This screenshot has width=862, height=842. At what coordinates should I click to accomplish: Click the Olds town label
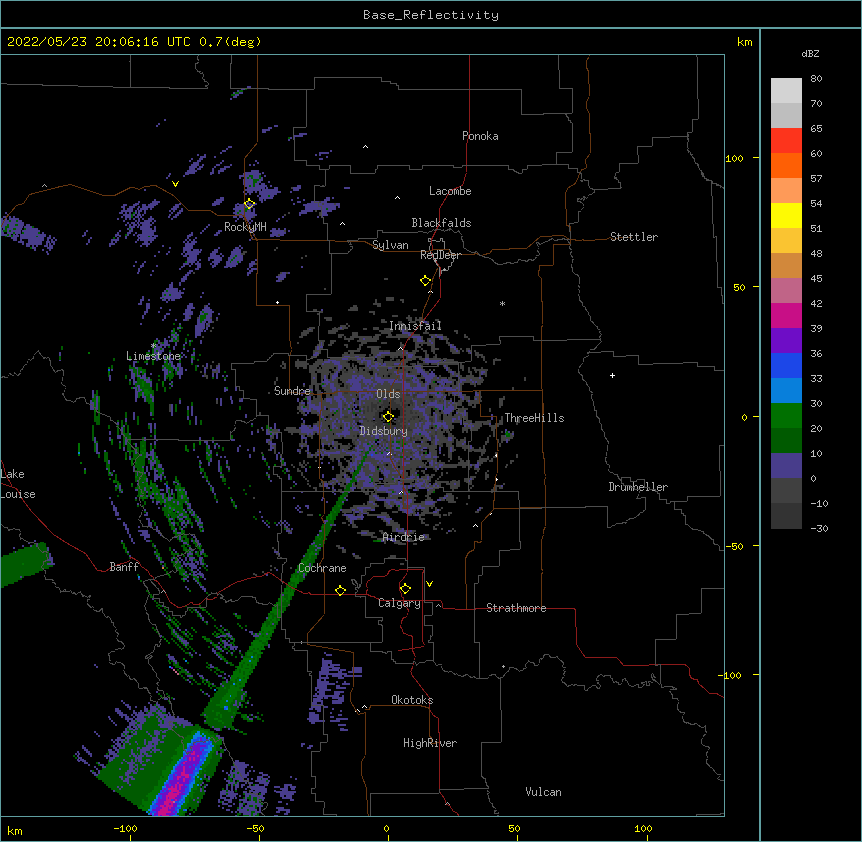[388, 394]
